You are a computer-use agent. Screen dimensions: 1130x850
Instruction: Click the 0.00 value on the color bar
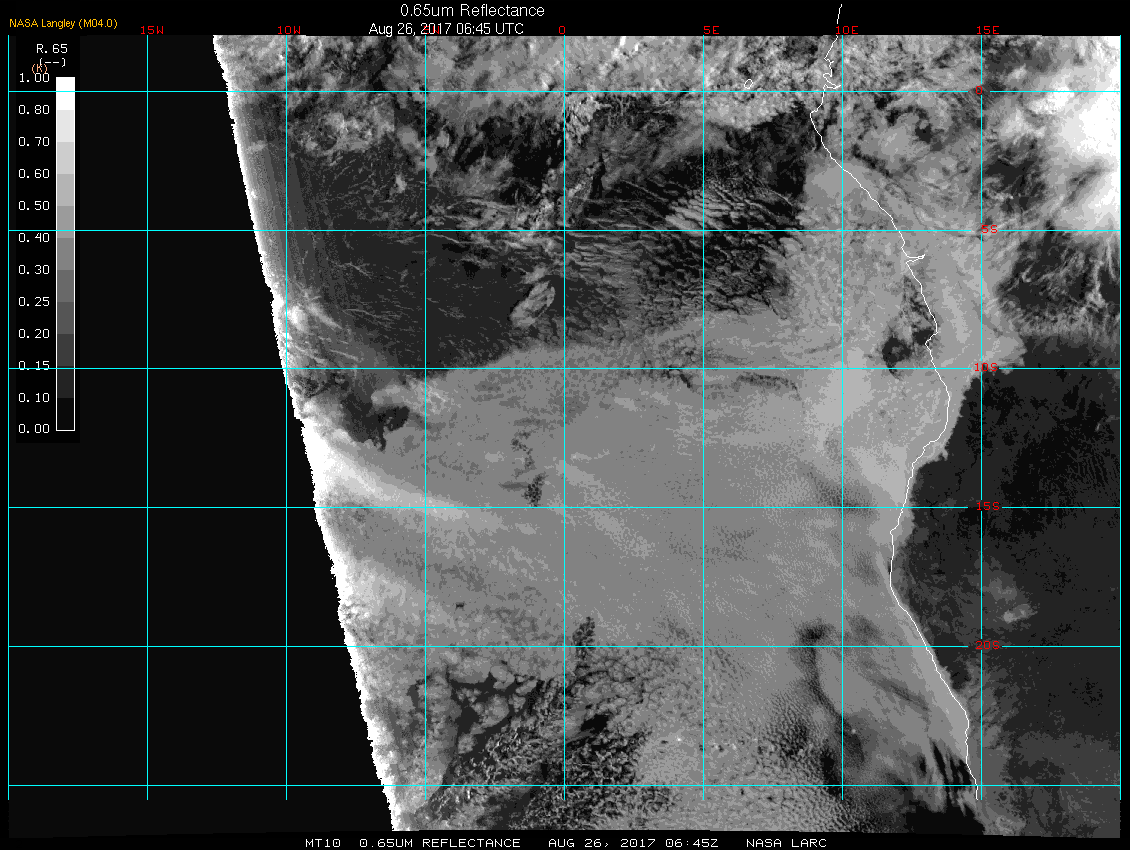(34, 429)
